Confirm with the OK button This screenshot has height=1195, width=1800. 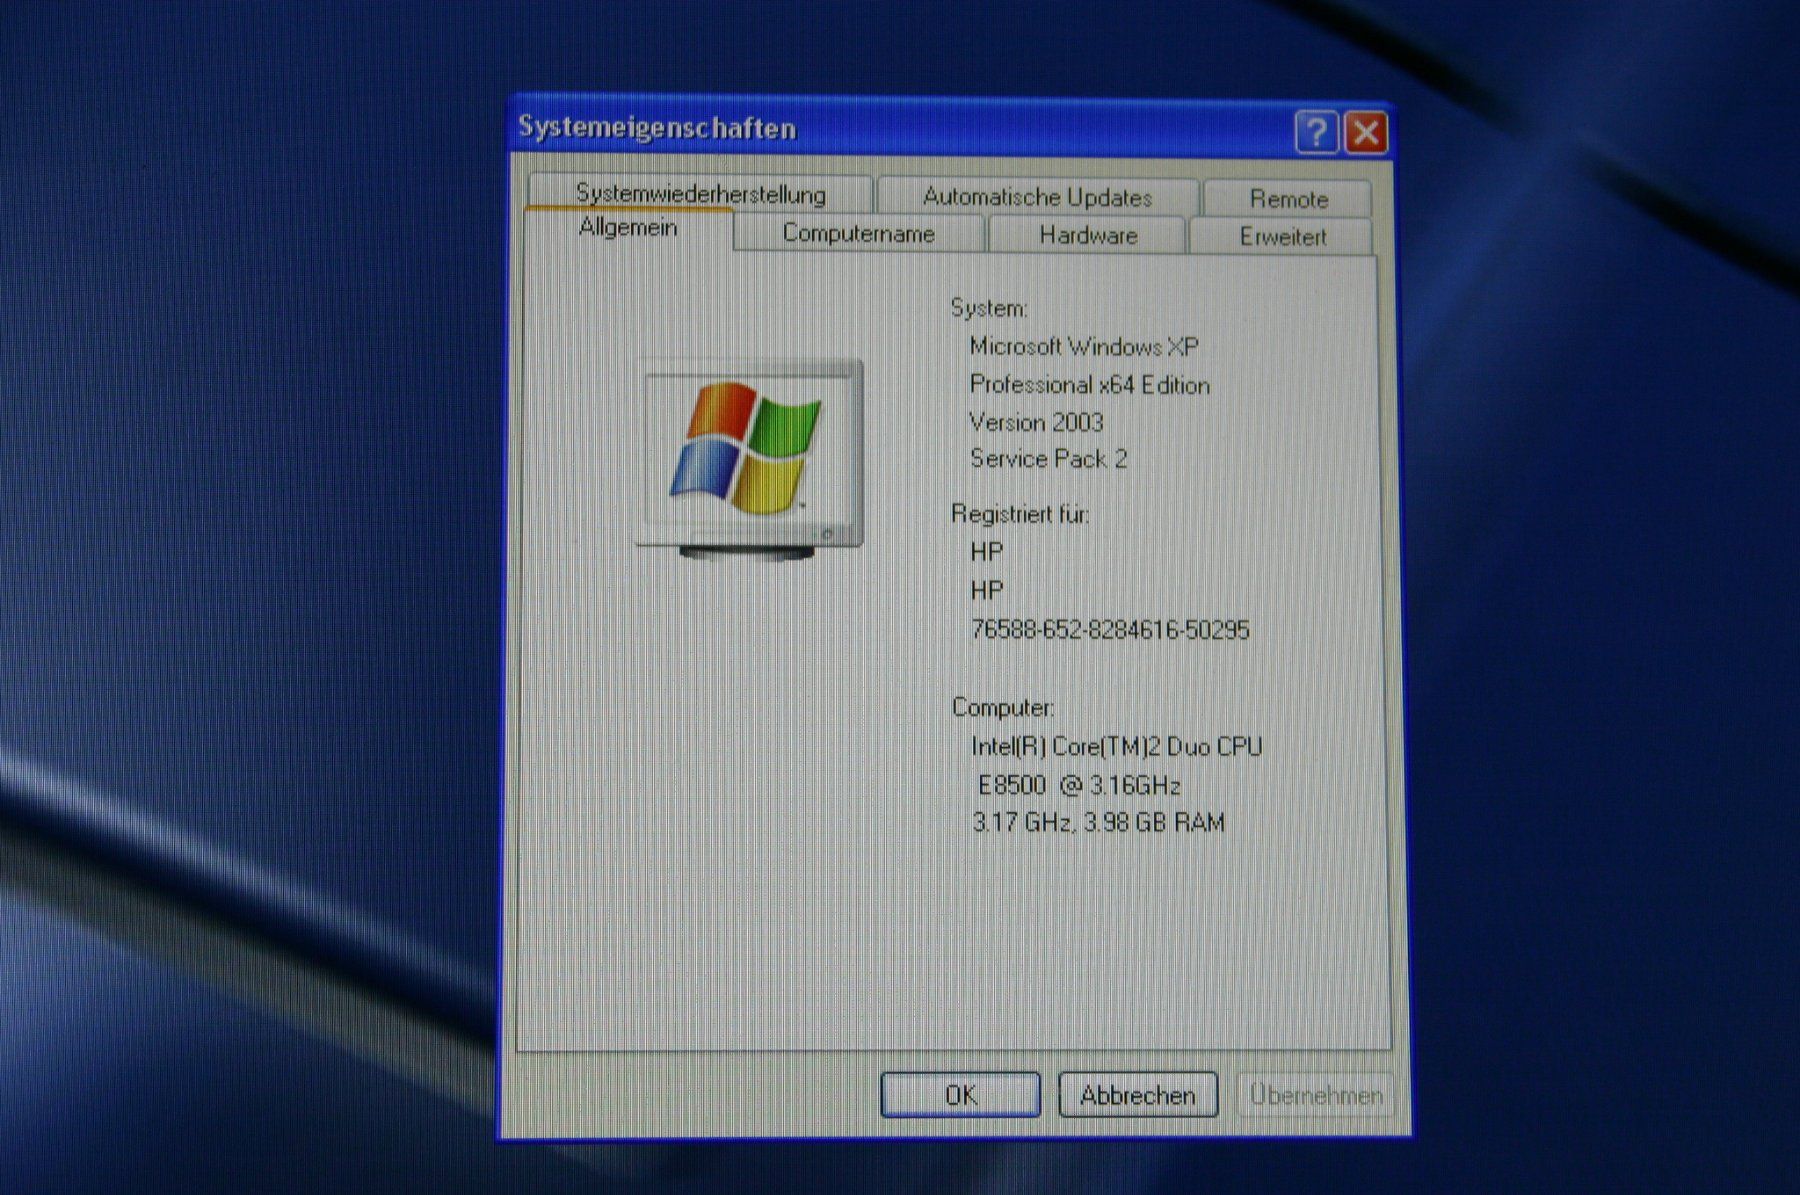[960, 1095]
